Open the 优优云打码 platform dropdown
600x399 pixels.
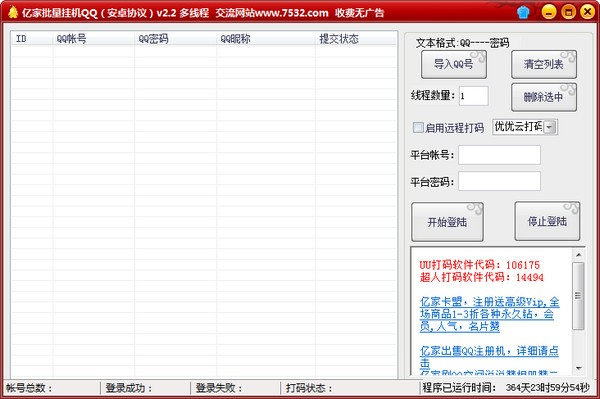[x=550, y=127]
